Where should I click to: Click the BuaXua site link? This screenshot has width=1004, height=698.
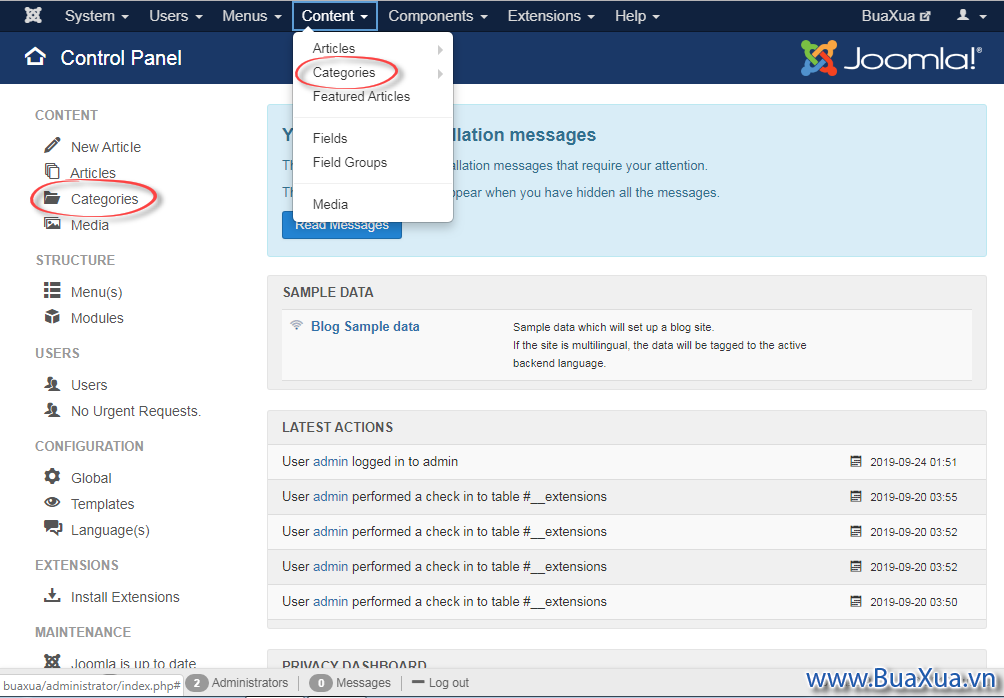888,16
